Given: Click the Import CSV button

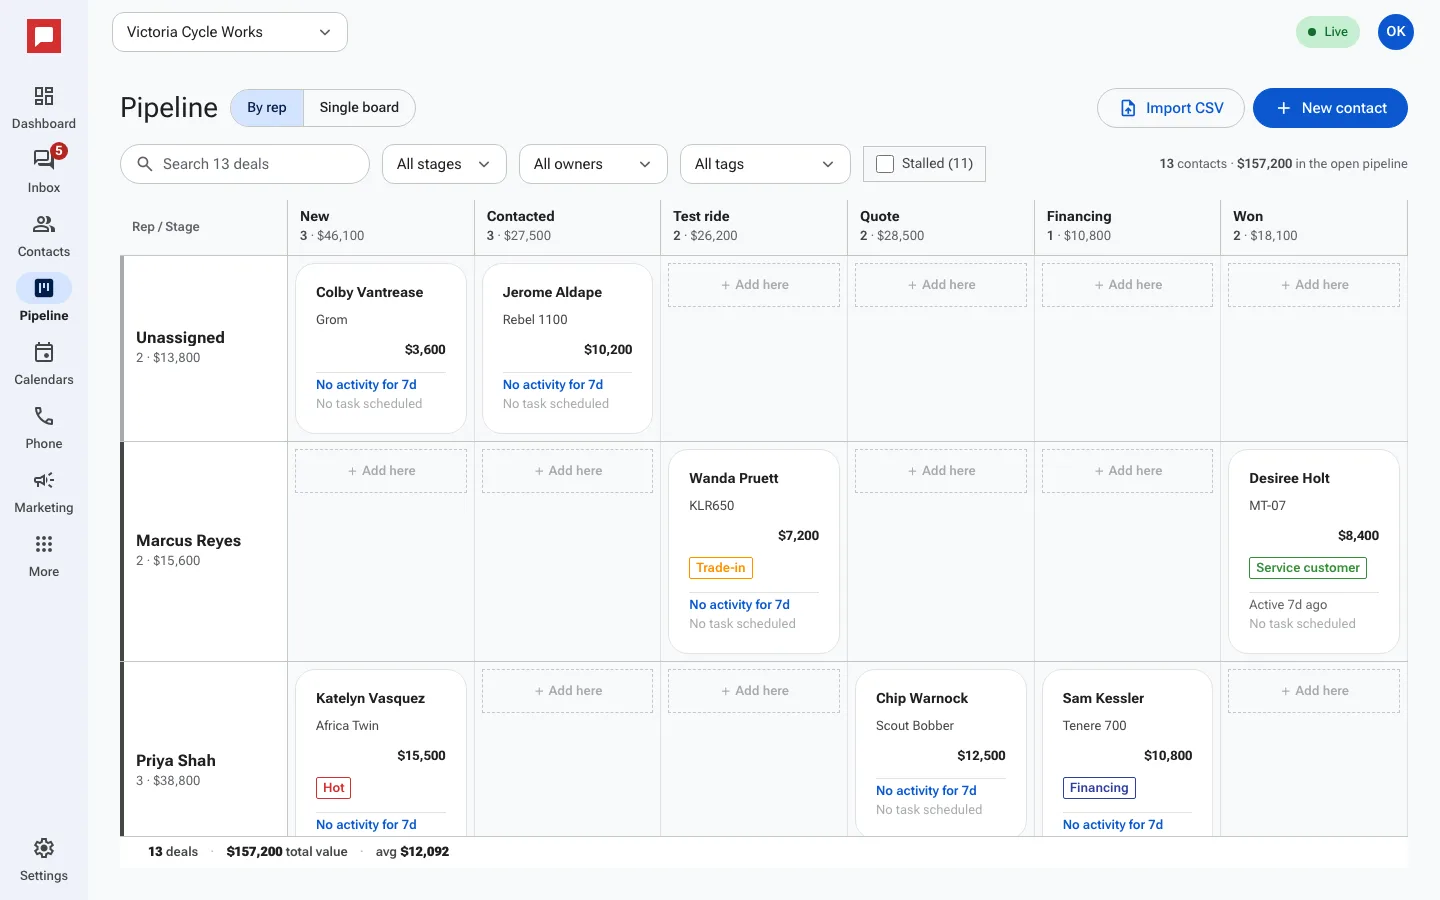Looking at the screenshot, I should point(1171,108).
